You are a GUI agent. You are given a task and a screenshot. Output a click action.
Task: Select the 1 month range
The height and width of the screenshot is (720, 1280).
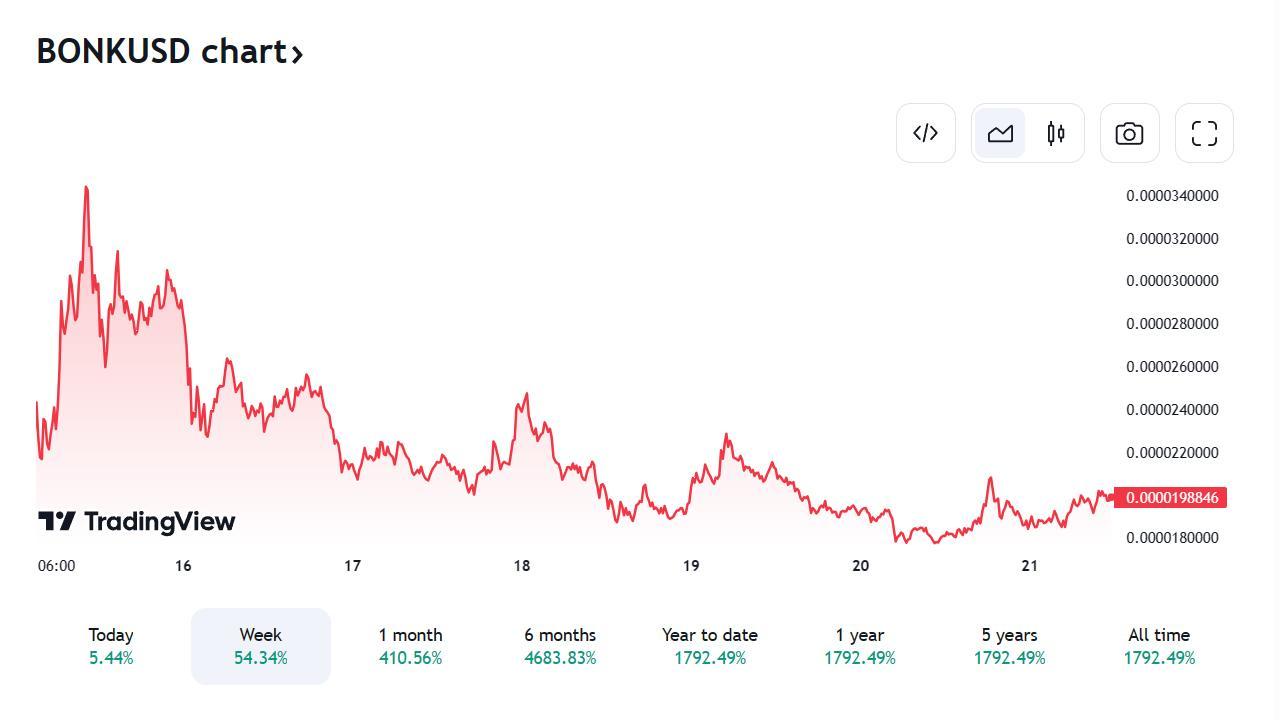pyautogui.click(x=410, y=646)
